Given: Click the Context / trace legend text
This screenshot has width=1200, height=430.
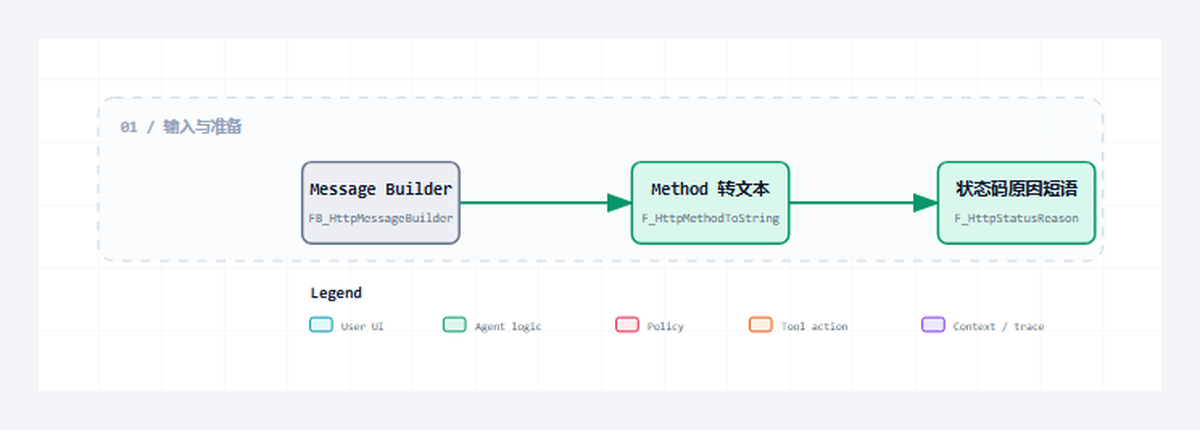Looking at the screenshot, I should 998,326.
